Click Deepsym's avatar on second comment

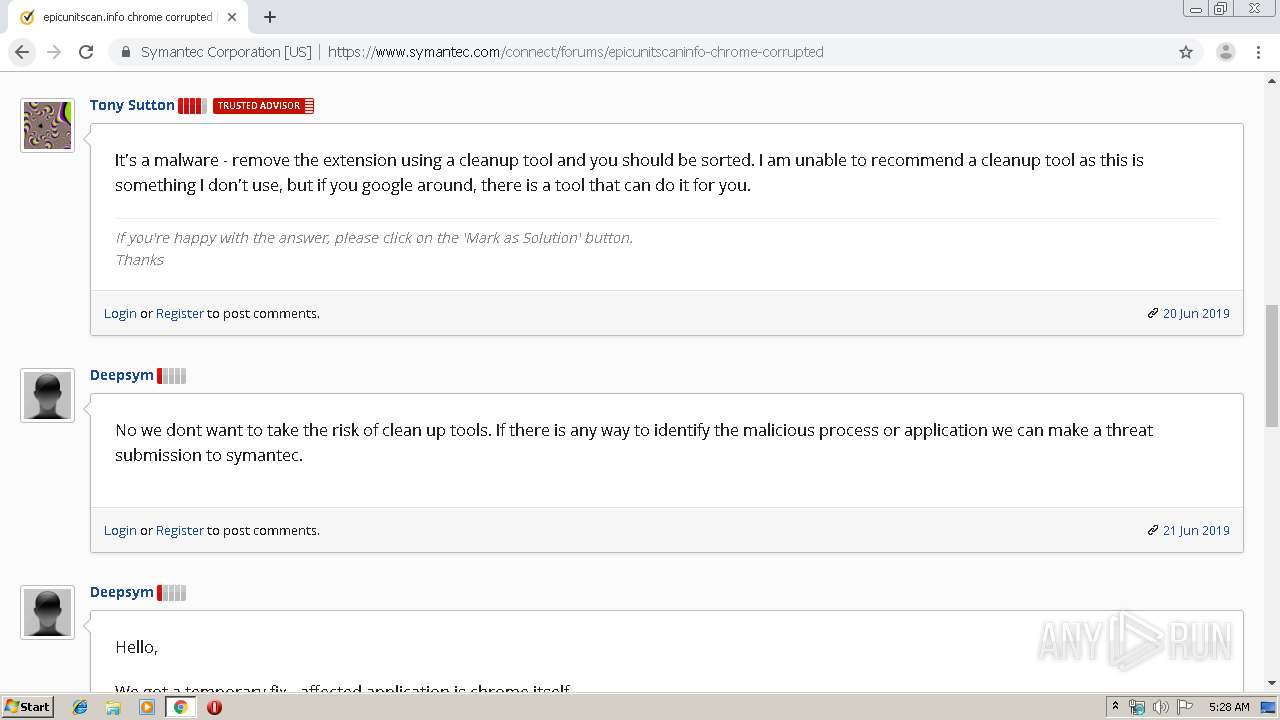(x=47, y=395)
